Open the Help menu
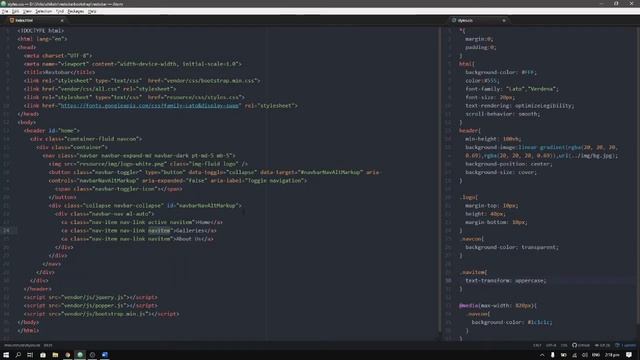640x360 pixels. coord(92,11)
